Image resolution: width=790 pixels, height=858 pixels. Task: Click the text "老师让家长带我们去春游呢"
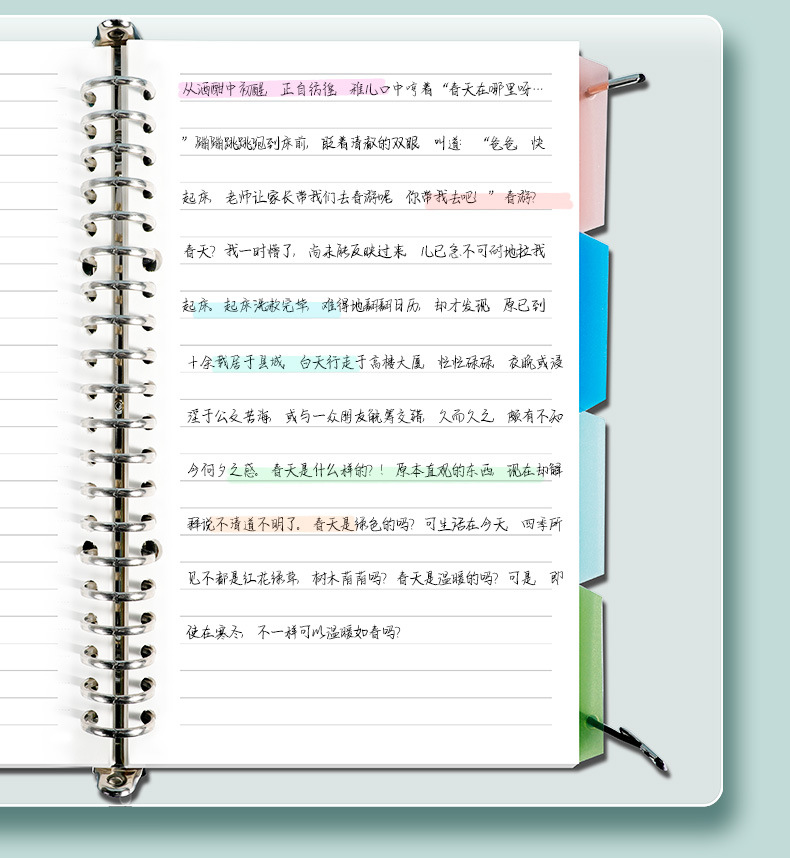(x=309, y=197)
